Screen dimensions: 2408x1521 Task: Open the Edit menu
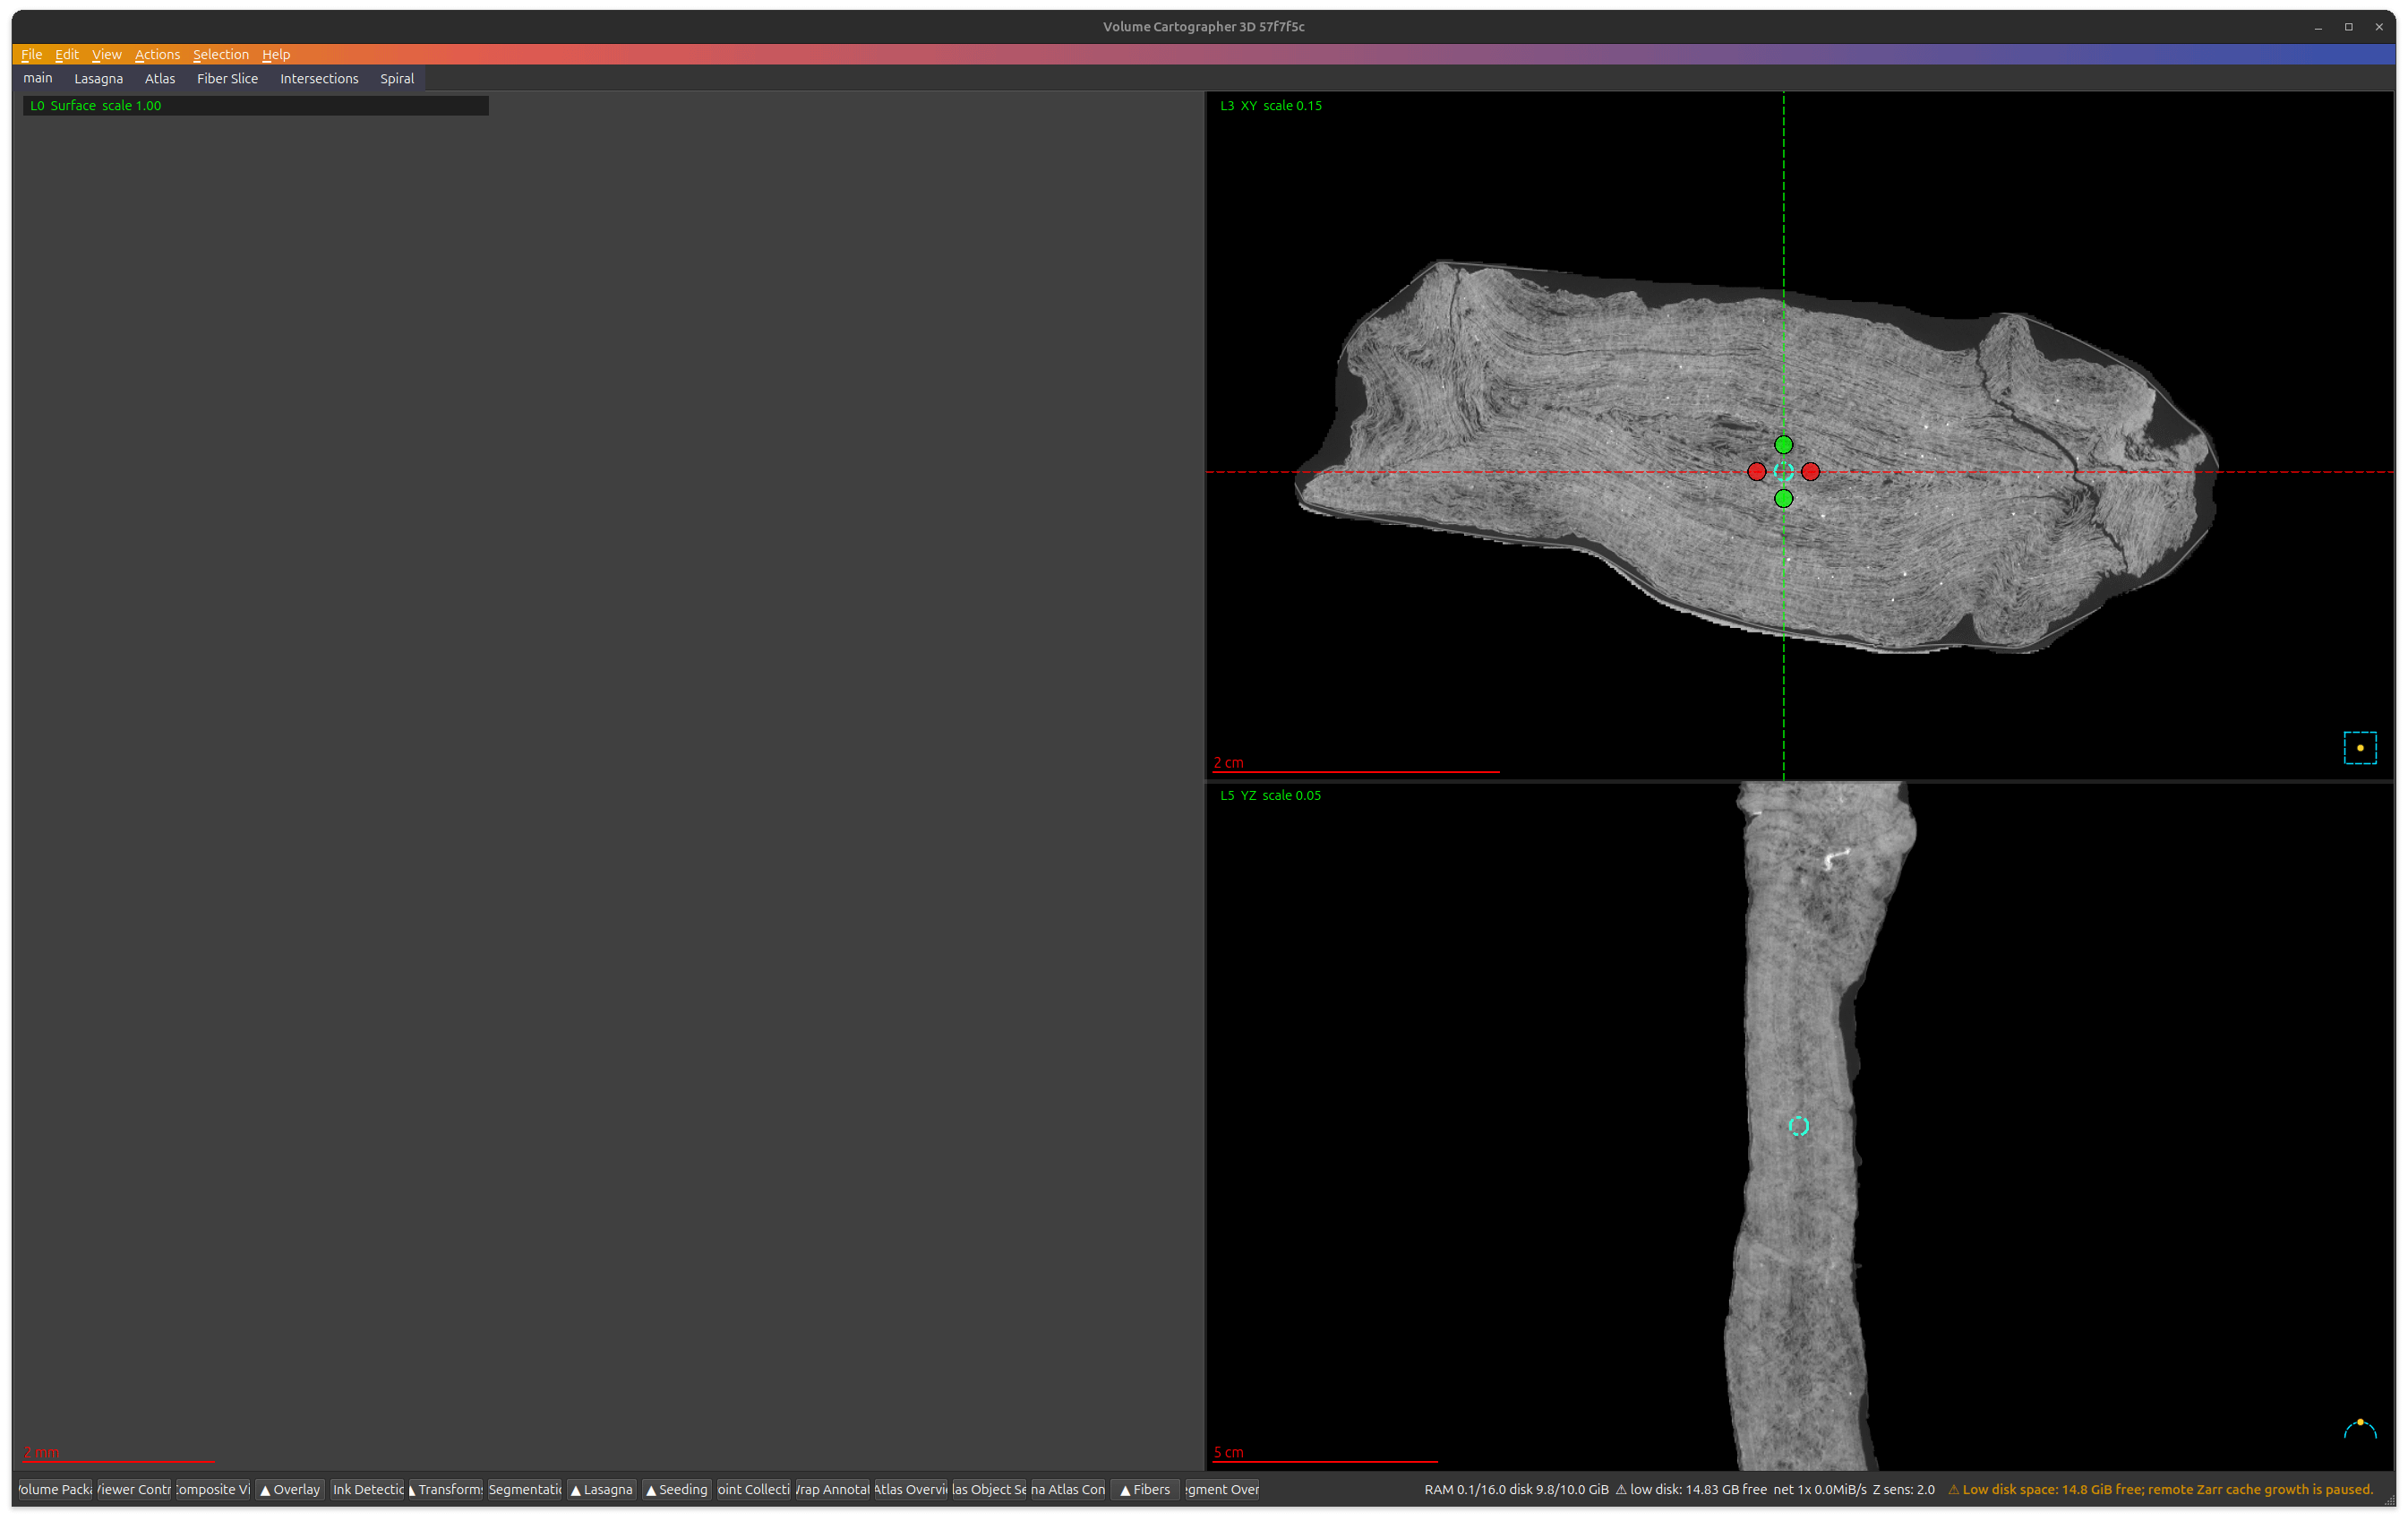point(66,54)
